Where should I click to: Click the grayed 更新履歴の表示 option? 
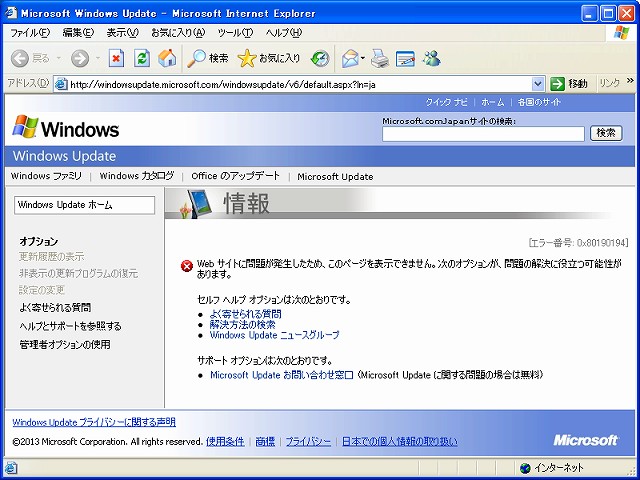pyautogui.click(x=51, y=257)
